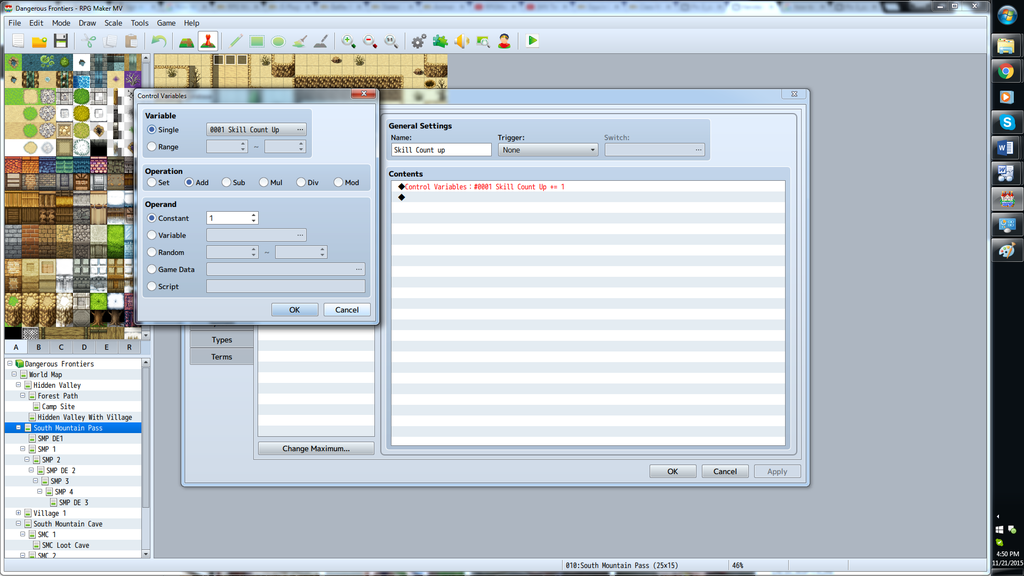This screenshot has width=1024, height=576.
Task: Select the Flood Fill bucket tool
Action: click(299, 41)
